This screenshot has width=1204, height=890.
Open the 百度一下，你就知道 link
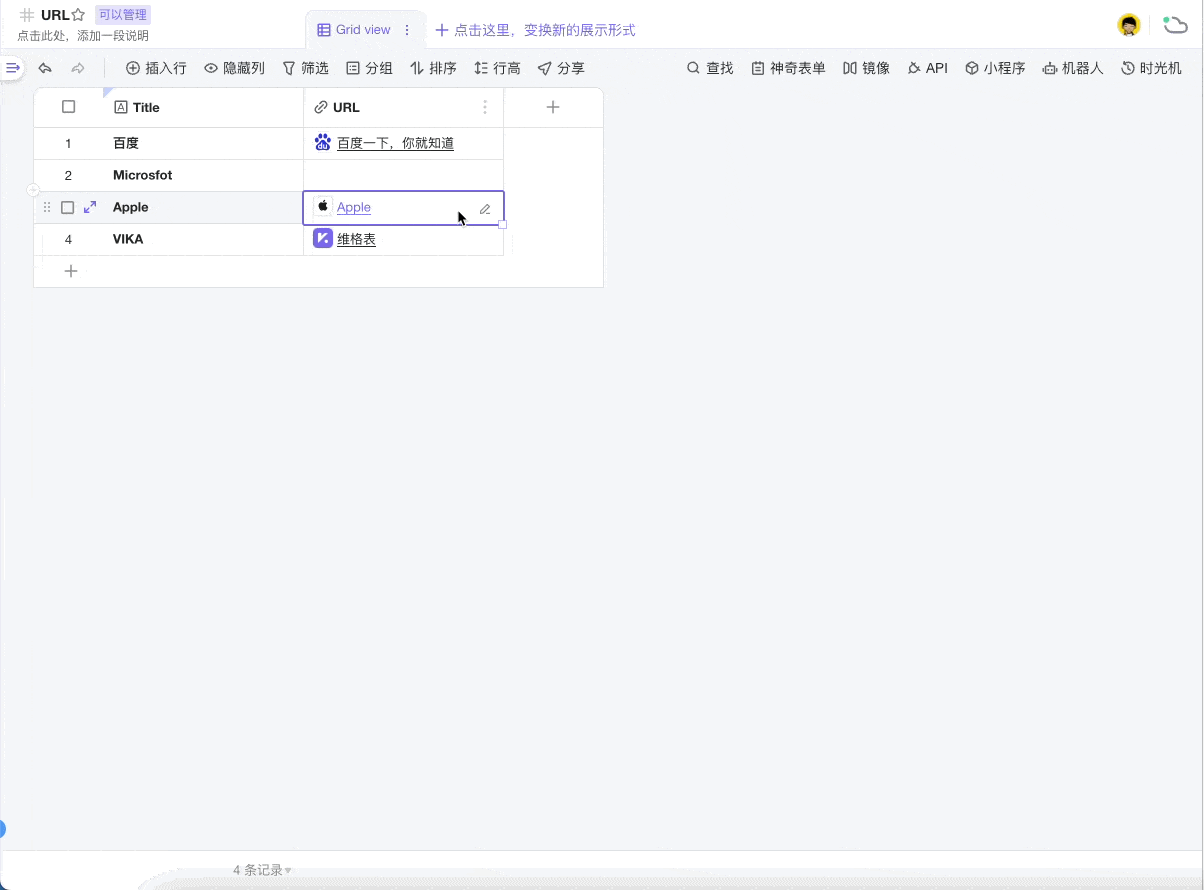pos(395,143)
